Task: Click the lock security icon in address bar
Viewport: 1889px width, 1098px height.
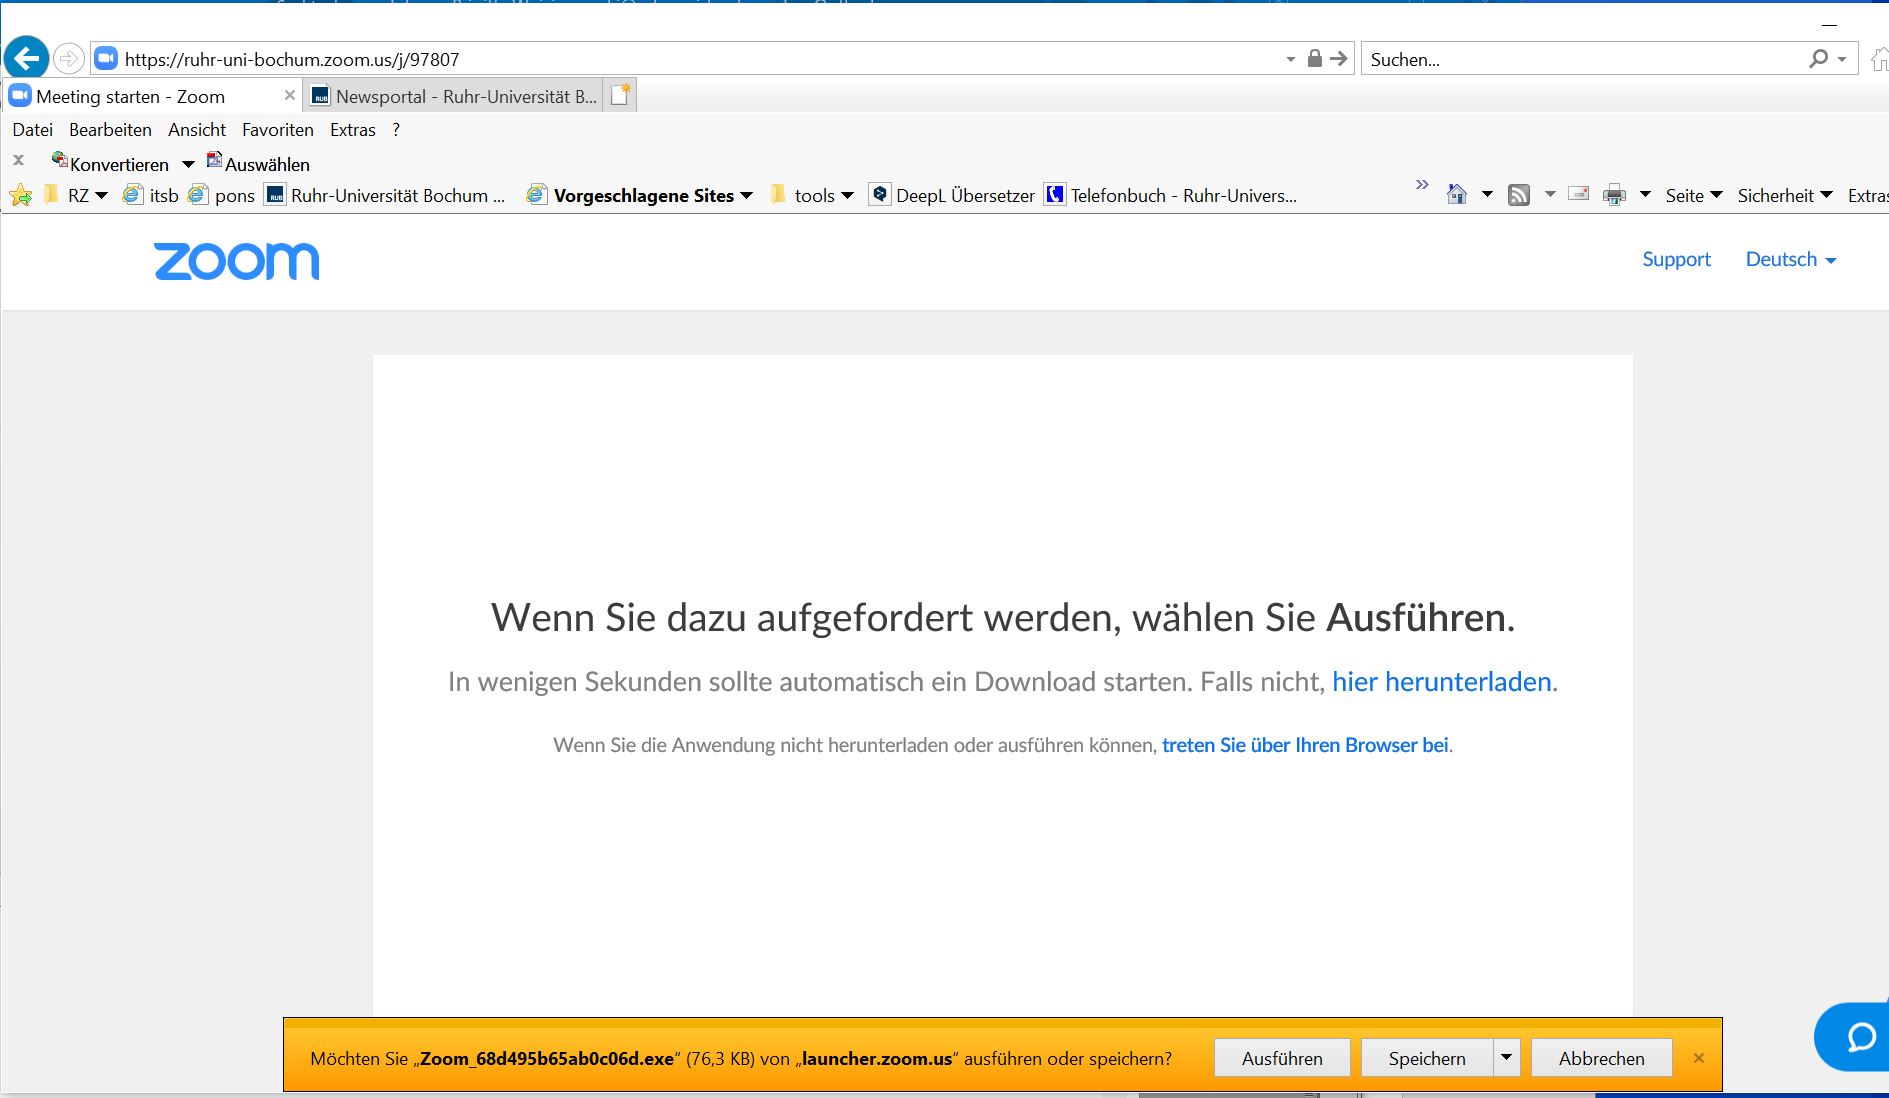Action: click(x=1315, y=59)
